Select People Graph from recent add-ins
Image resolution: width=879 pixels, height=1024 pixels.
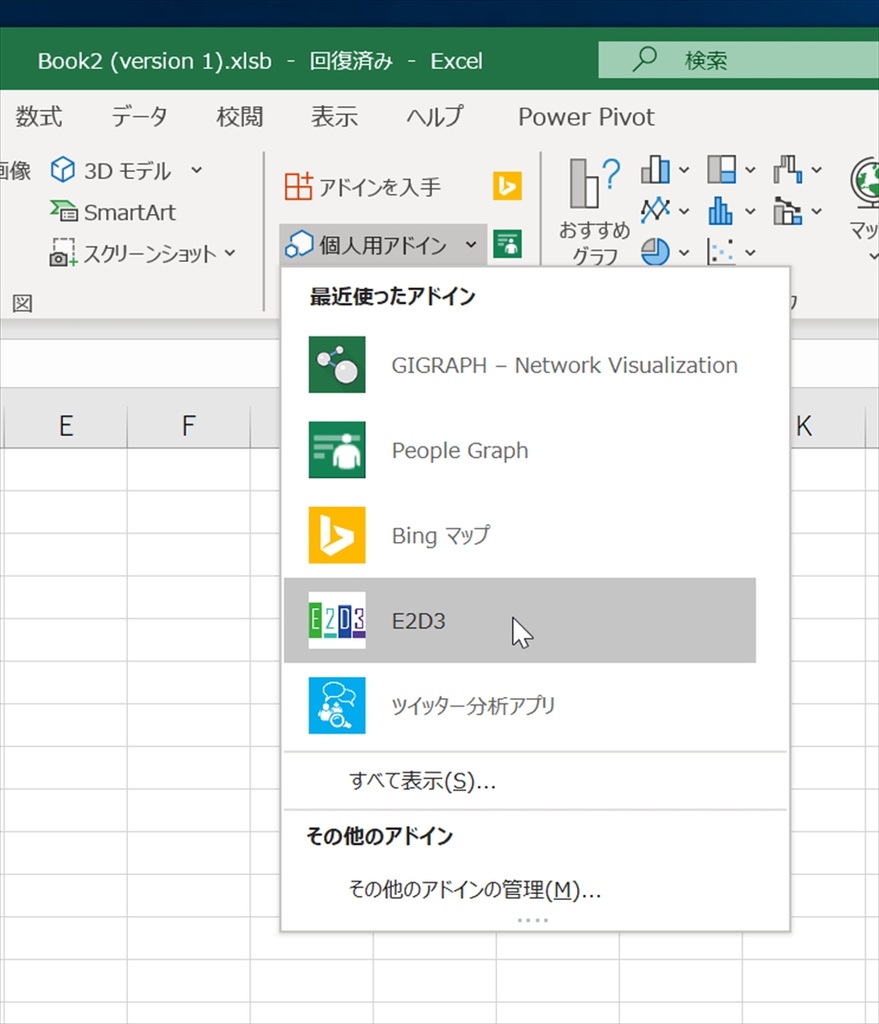pos(520,450)
